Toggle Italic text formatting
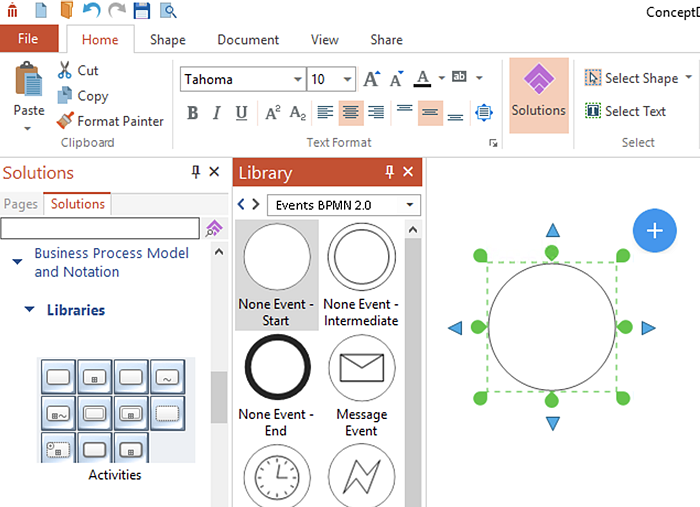Viewport: 700px width, 507px height. (x=217, y=113)
